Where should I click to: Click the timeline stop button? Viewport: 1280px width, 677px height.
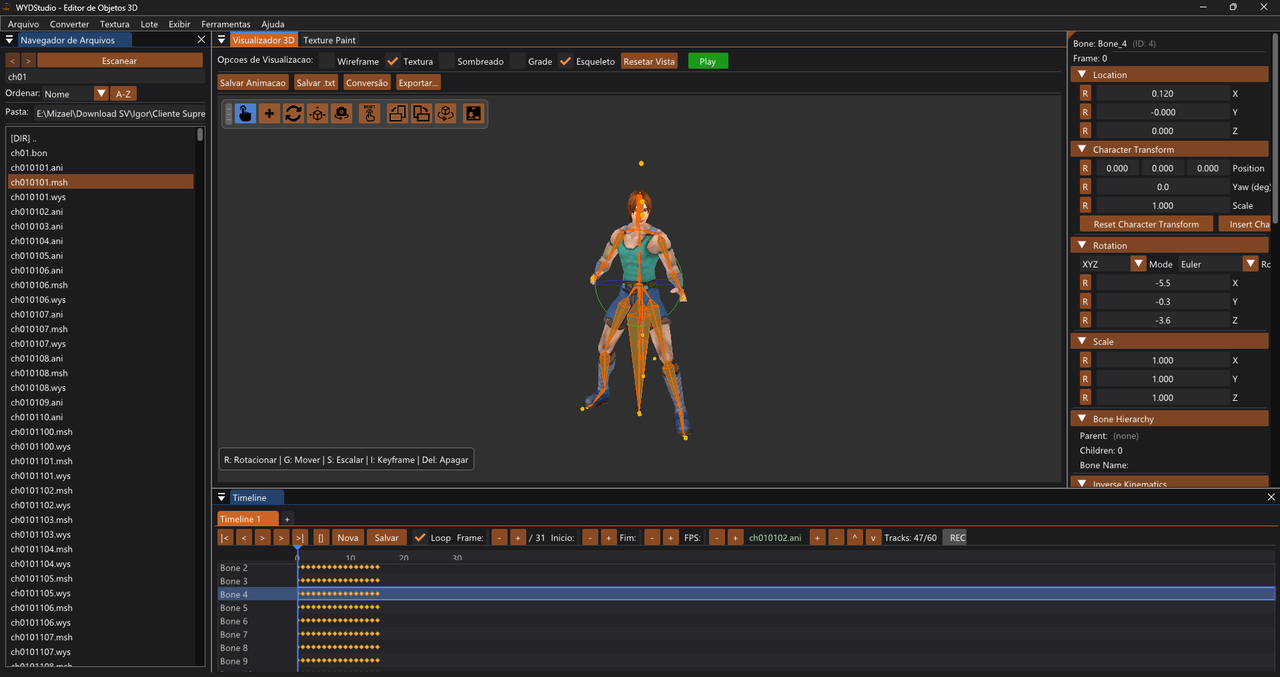tap(321, 538)
